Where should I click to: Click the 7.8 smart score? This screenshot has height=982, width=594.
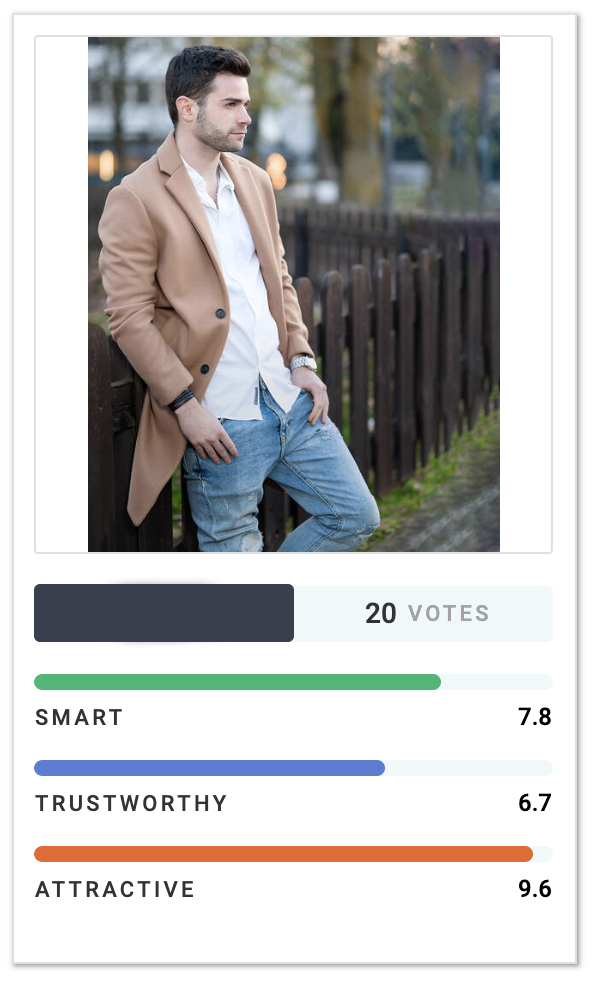[534, 717]
